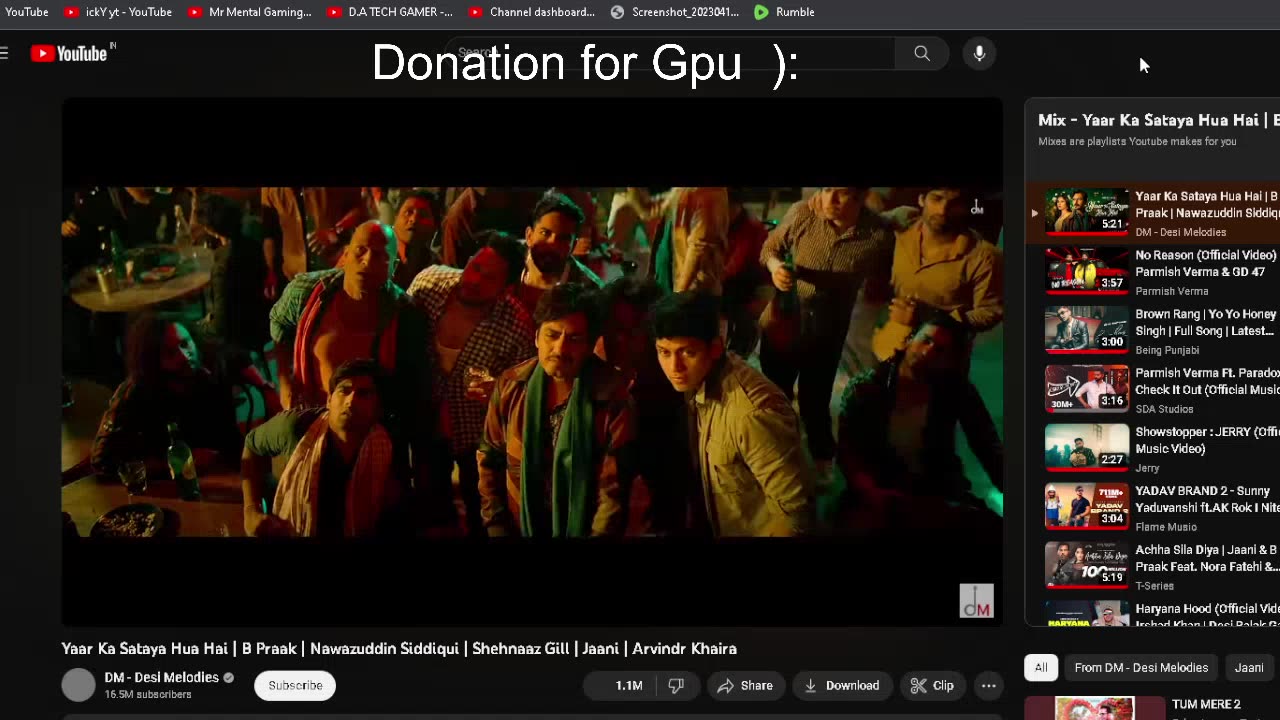Open DM - Desi Melodies channel avatar
Image resolution: width=1280 pixels, height=720 pixels.
78,685
